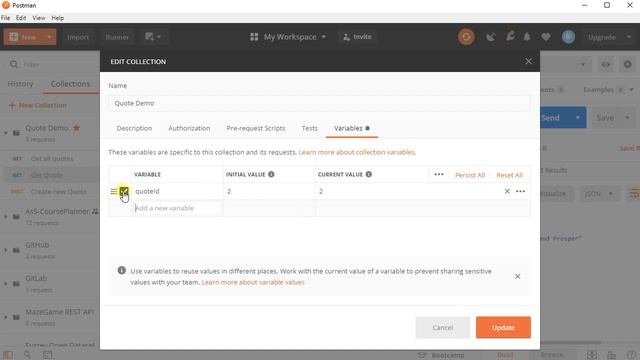This screenshot has height=360, width=640.
Task: Open the File menu
Action: (6, 18)
